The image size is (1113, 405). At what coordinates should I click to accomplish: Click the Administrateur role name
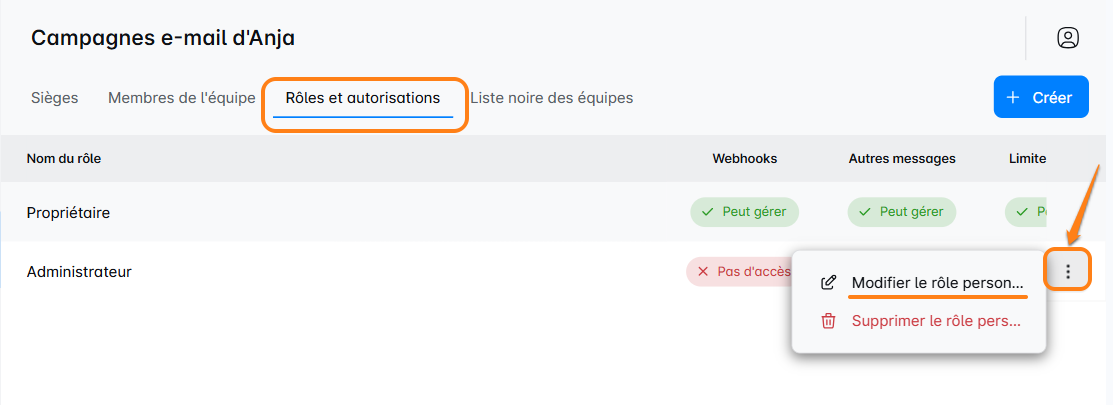[x=79, y=271]
